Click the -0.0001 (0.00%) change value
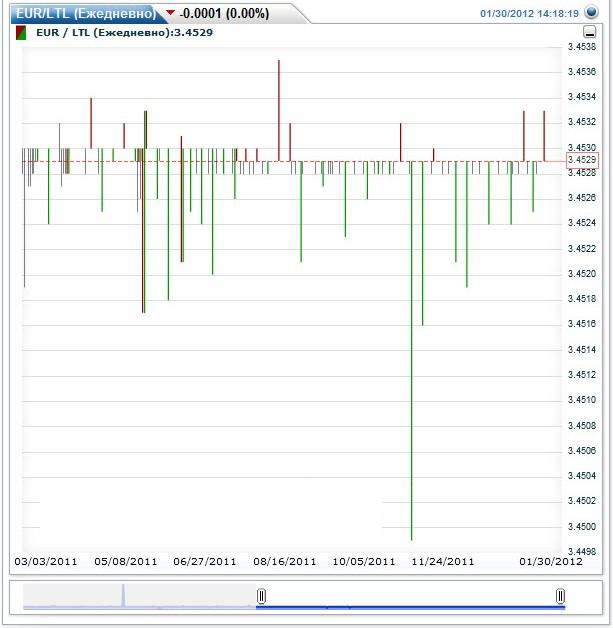The height and width of the screenshot is (628, 613). (x=225, y=14)
